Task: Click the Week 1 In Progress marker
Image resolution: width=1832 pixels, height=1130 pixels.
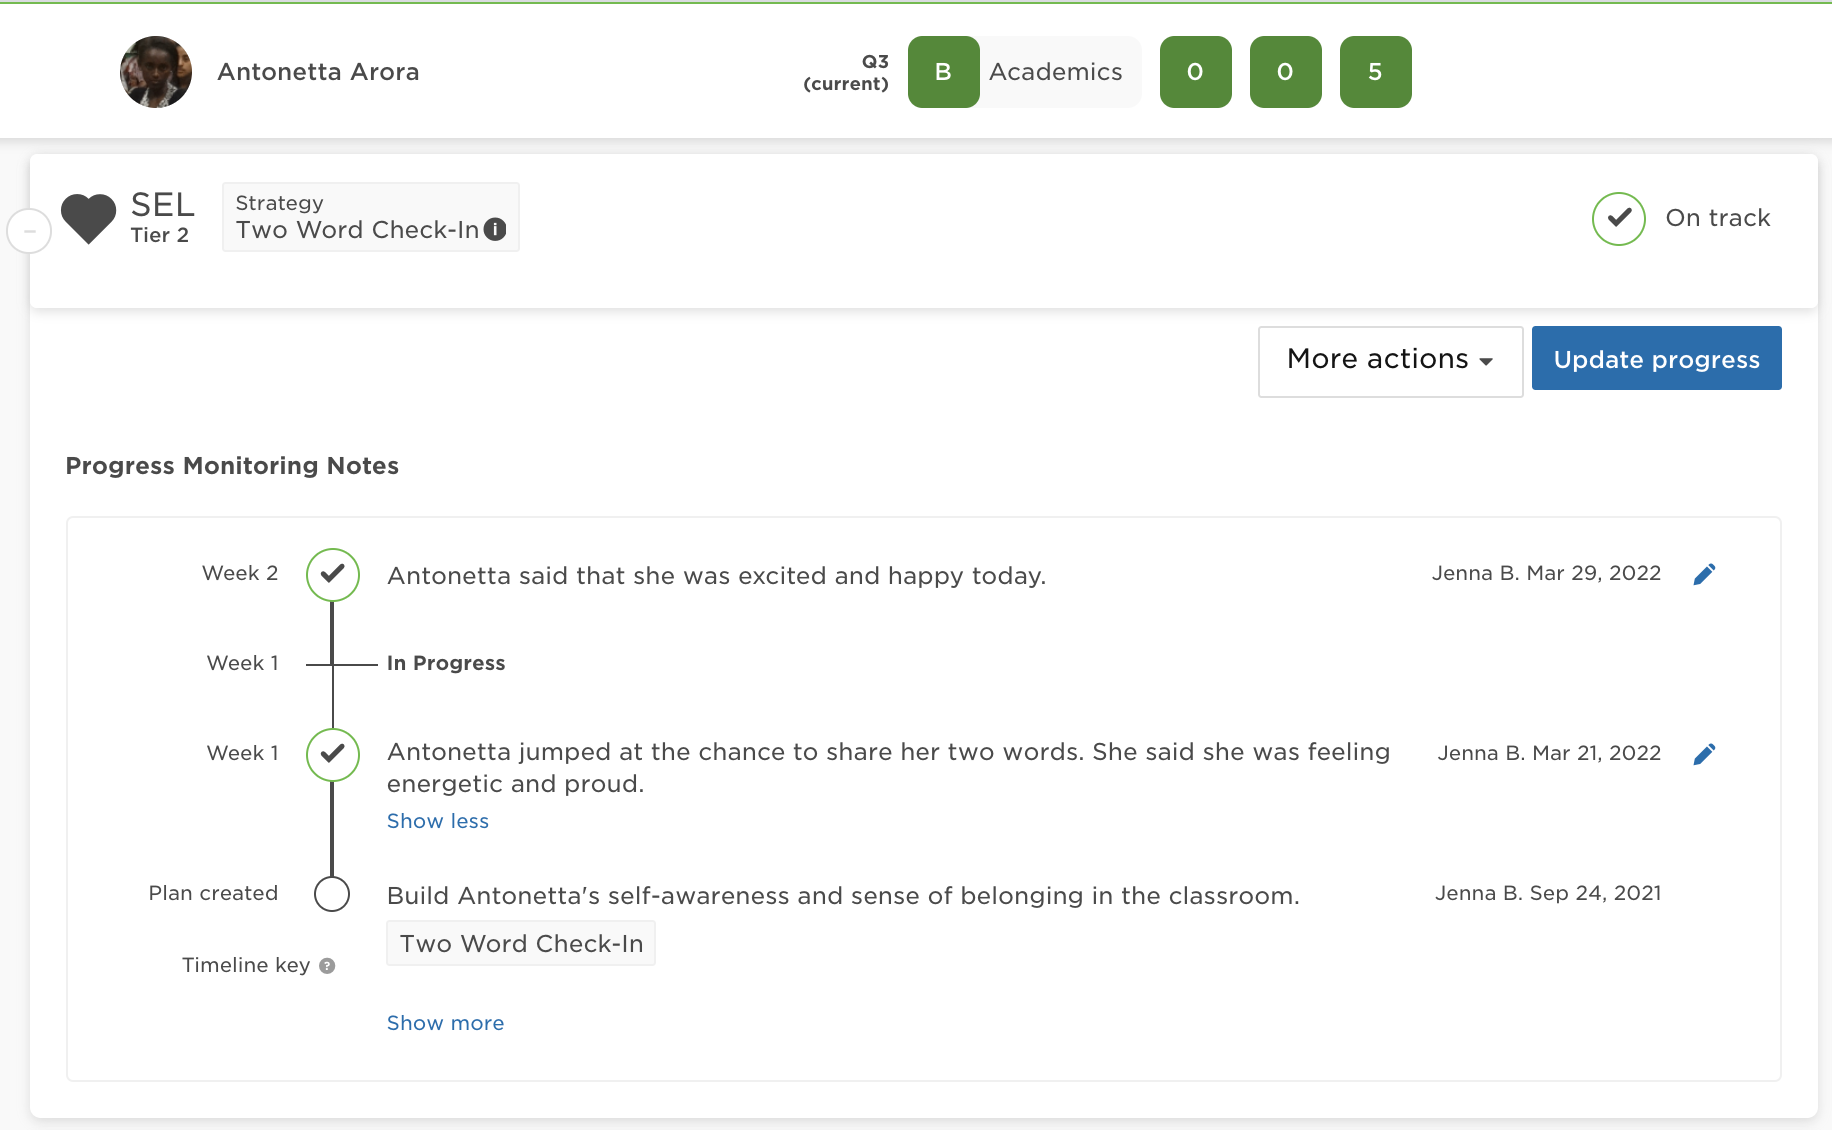Action: [x=332, y=662]
